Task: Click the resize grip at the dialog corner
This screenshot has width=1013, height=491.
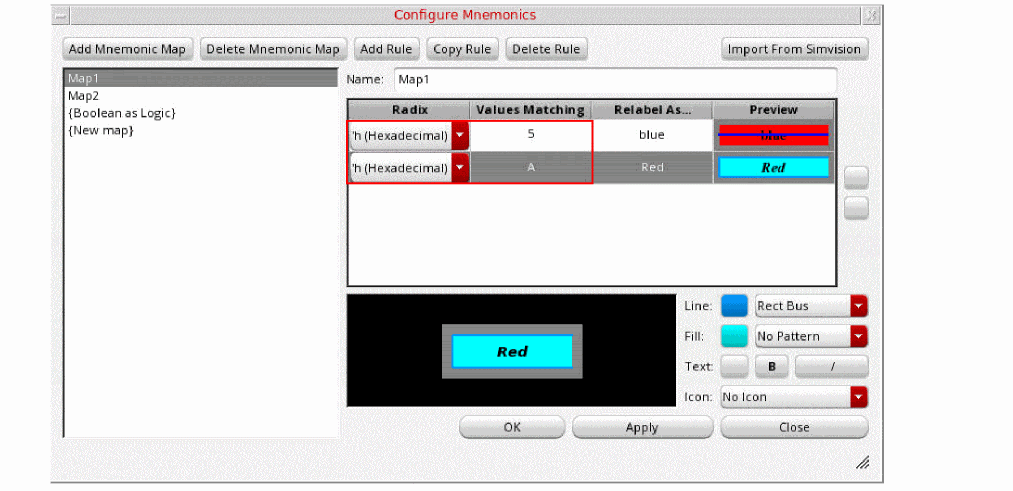Action: [x=862, y=462]
